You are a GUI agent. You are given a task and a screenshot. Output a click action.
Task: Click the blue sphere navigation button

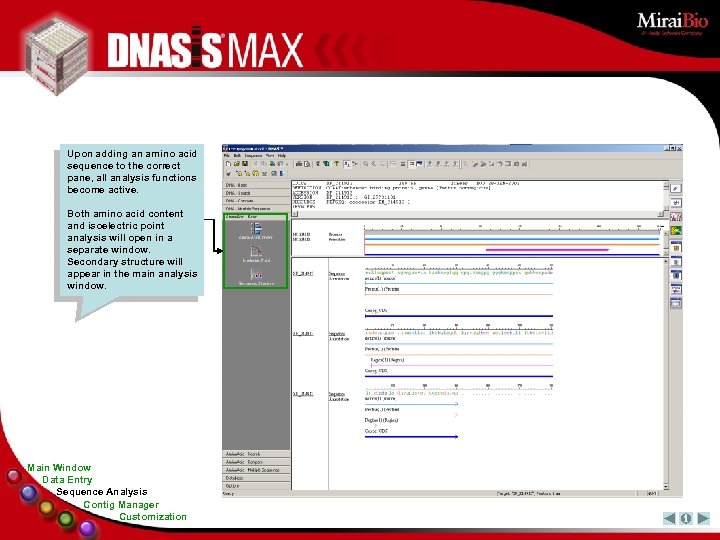tap(29, 493)
